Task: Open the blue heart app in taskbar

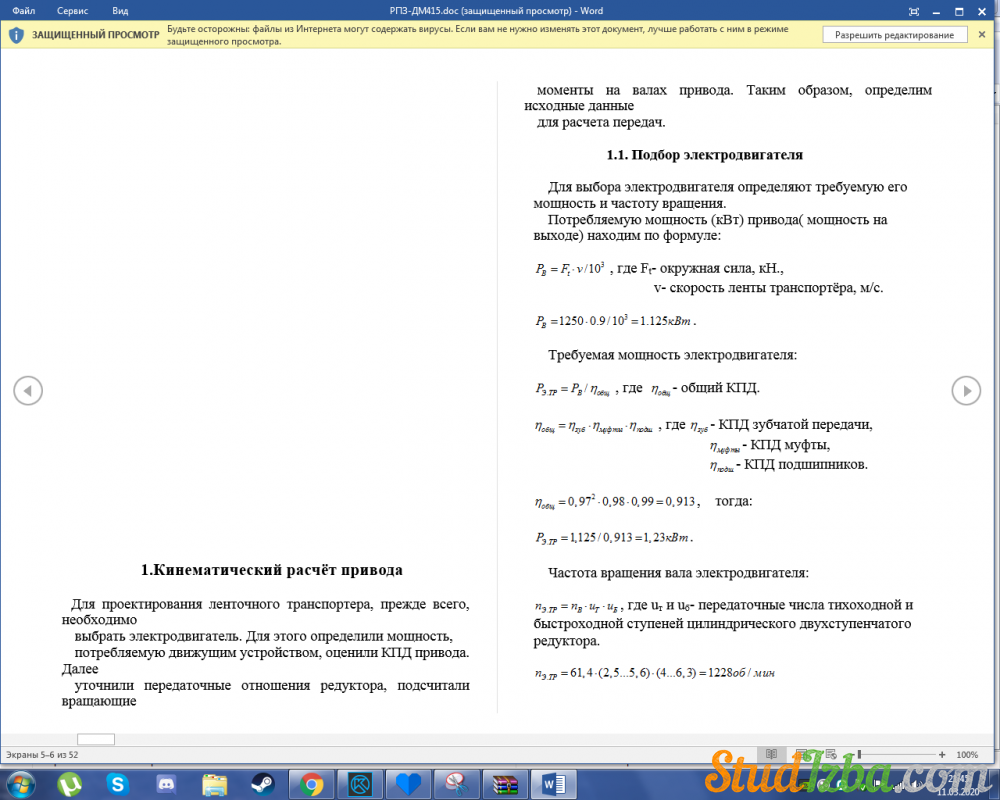Action: (408, 784)
